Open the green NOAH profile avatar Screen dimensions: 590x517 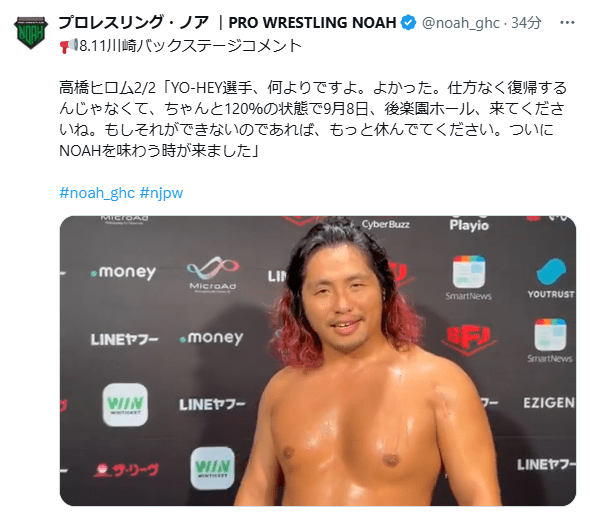click(x=30, y=32)
